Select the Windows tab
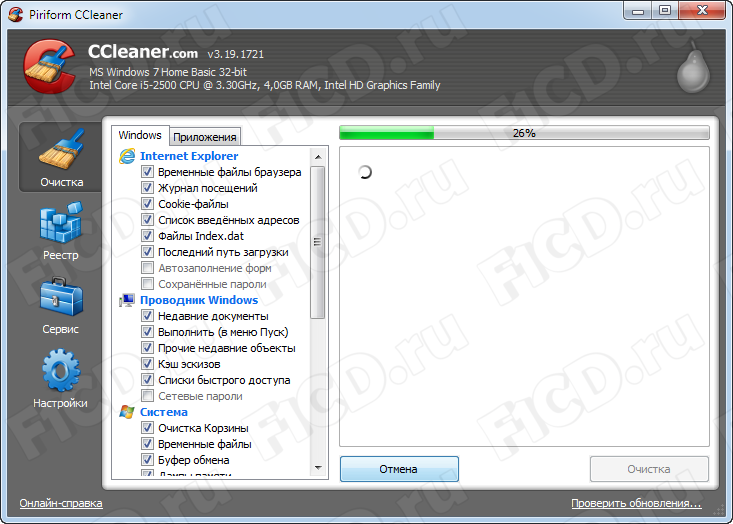The width and height of the screenshot is (733, 524). click(x=140, y=135)
